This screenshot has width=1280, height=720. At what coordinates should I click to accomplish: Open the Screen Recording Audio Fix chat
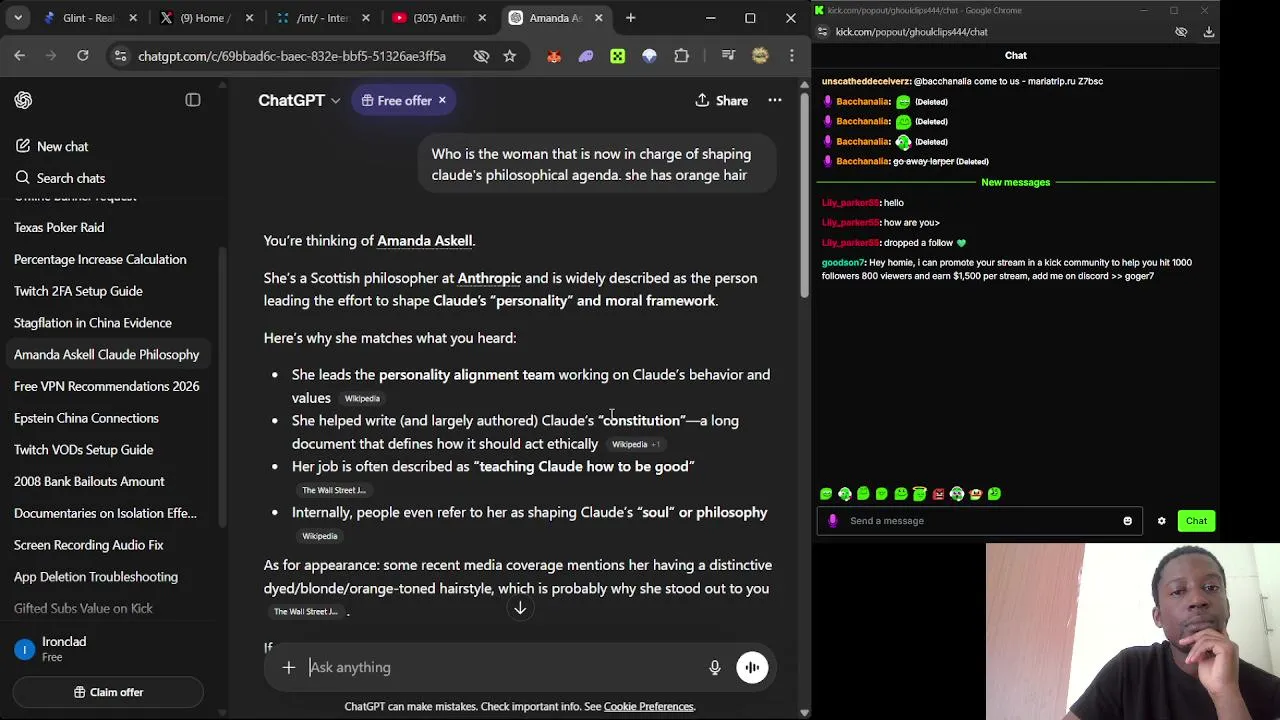click(89, 545)
